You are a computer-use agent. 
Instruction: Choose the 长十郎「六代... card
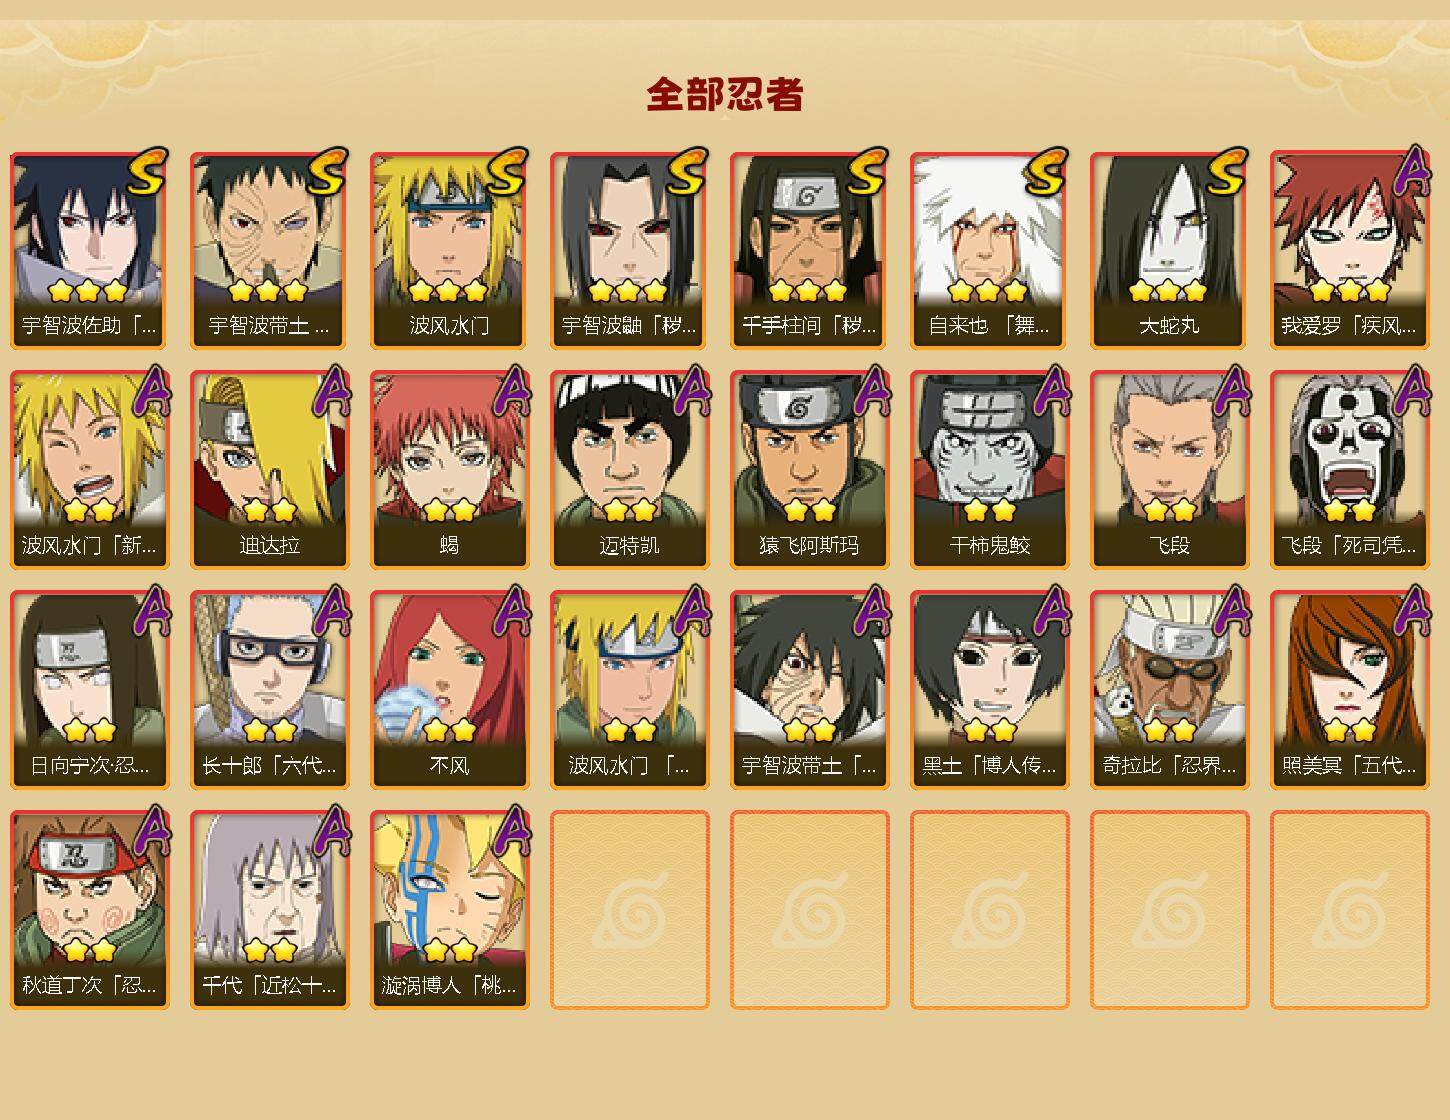tap(269, 690)
